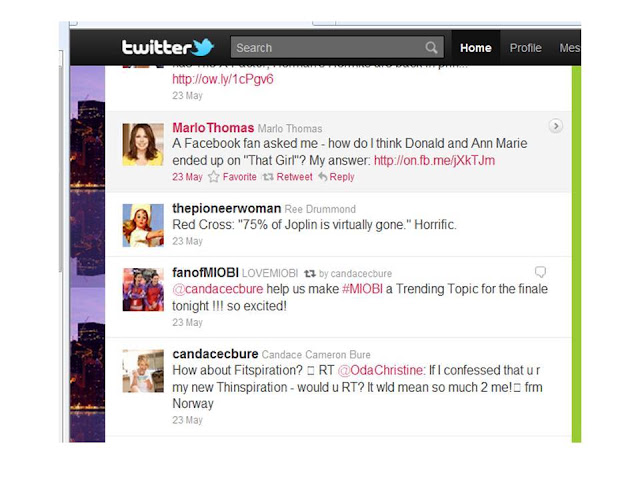Viewport: 640px width, 480px height.
Task: Click conversation bubble icon on fanofMIOBI tweet
Action: click(x=540, y=272)
